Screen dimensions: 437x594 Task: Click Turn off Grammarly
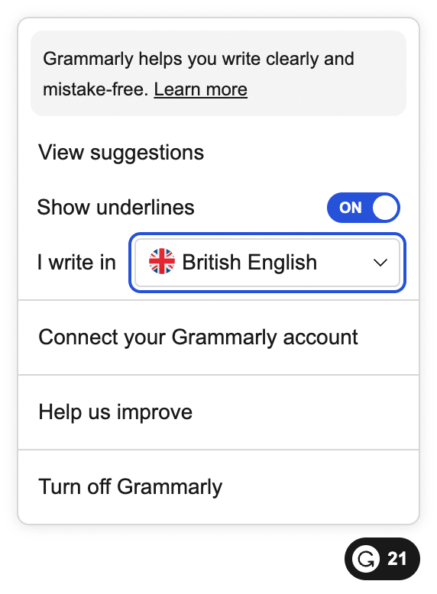tap(218, 487)
